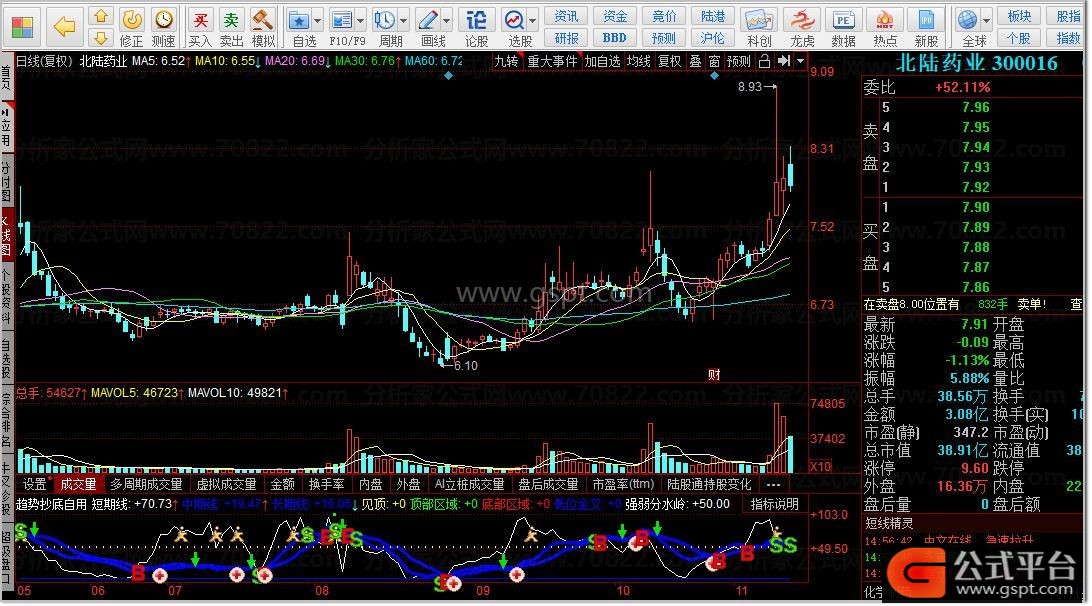Click the BBD button

click(615, 38)
